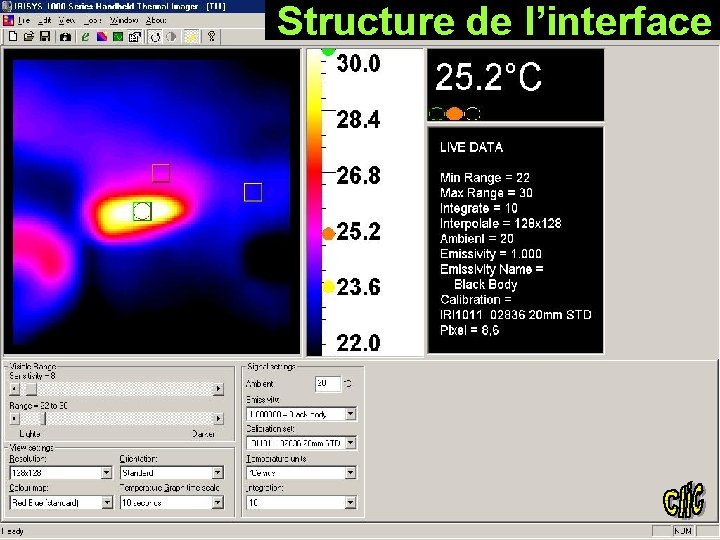The image size is (720, 540).
Task: Select the green dashed circle under temperature readout
Action: point(437,113)
